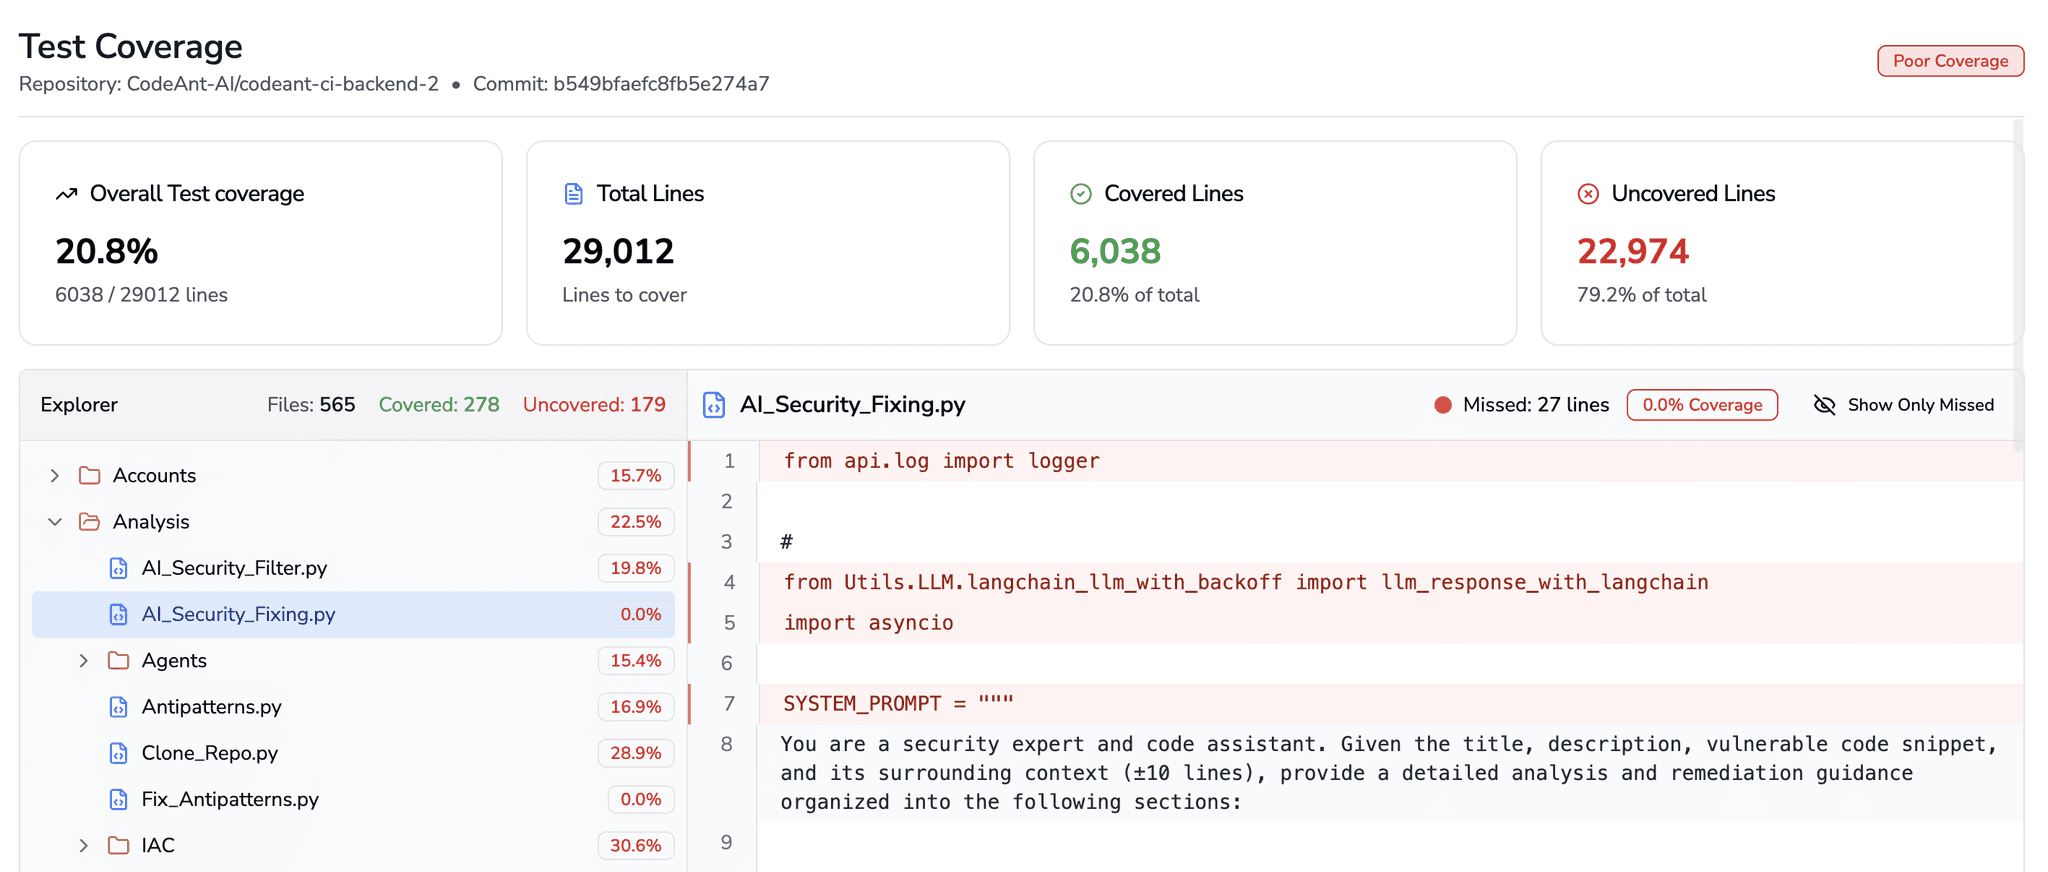Click the 28.9% badge for Clone_Repo.py

(x=636, y=753)
